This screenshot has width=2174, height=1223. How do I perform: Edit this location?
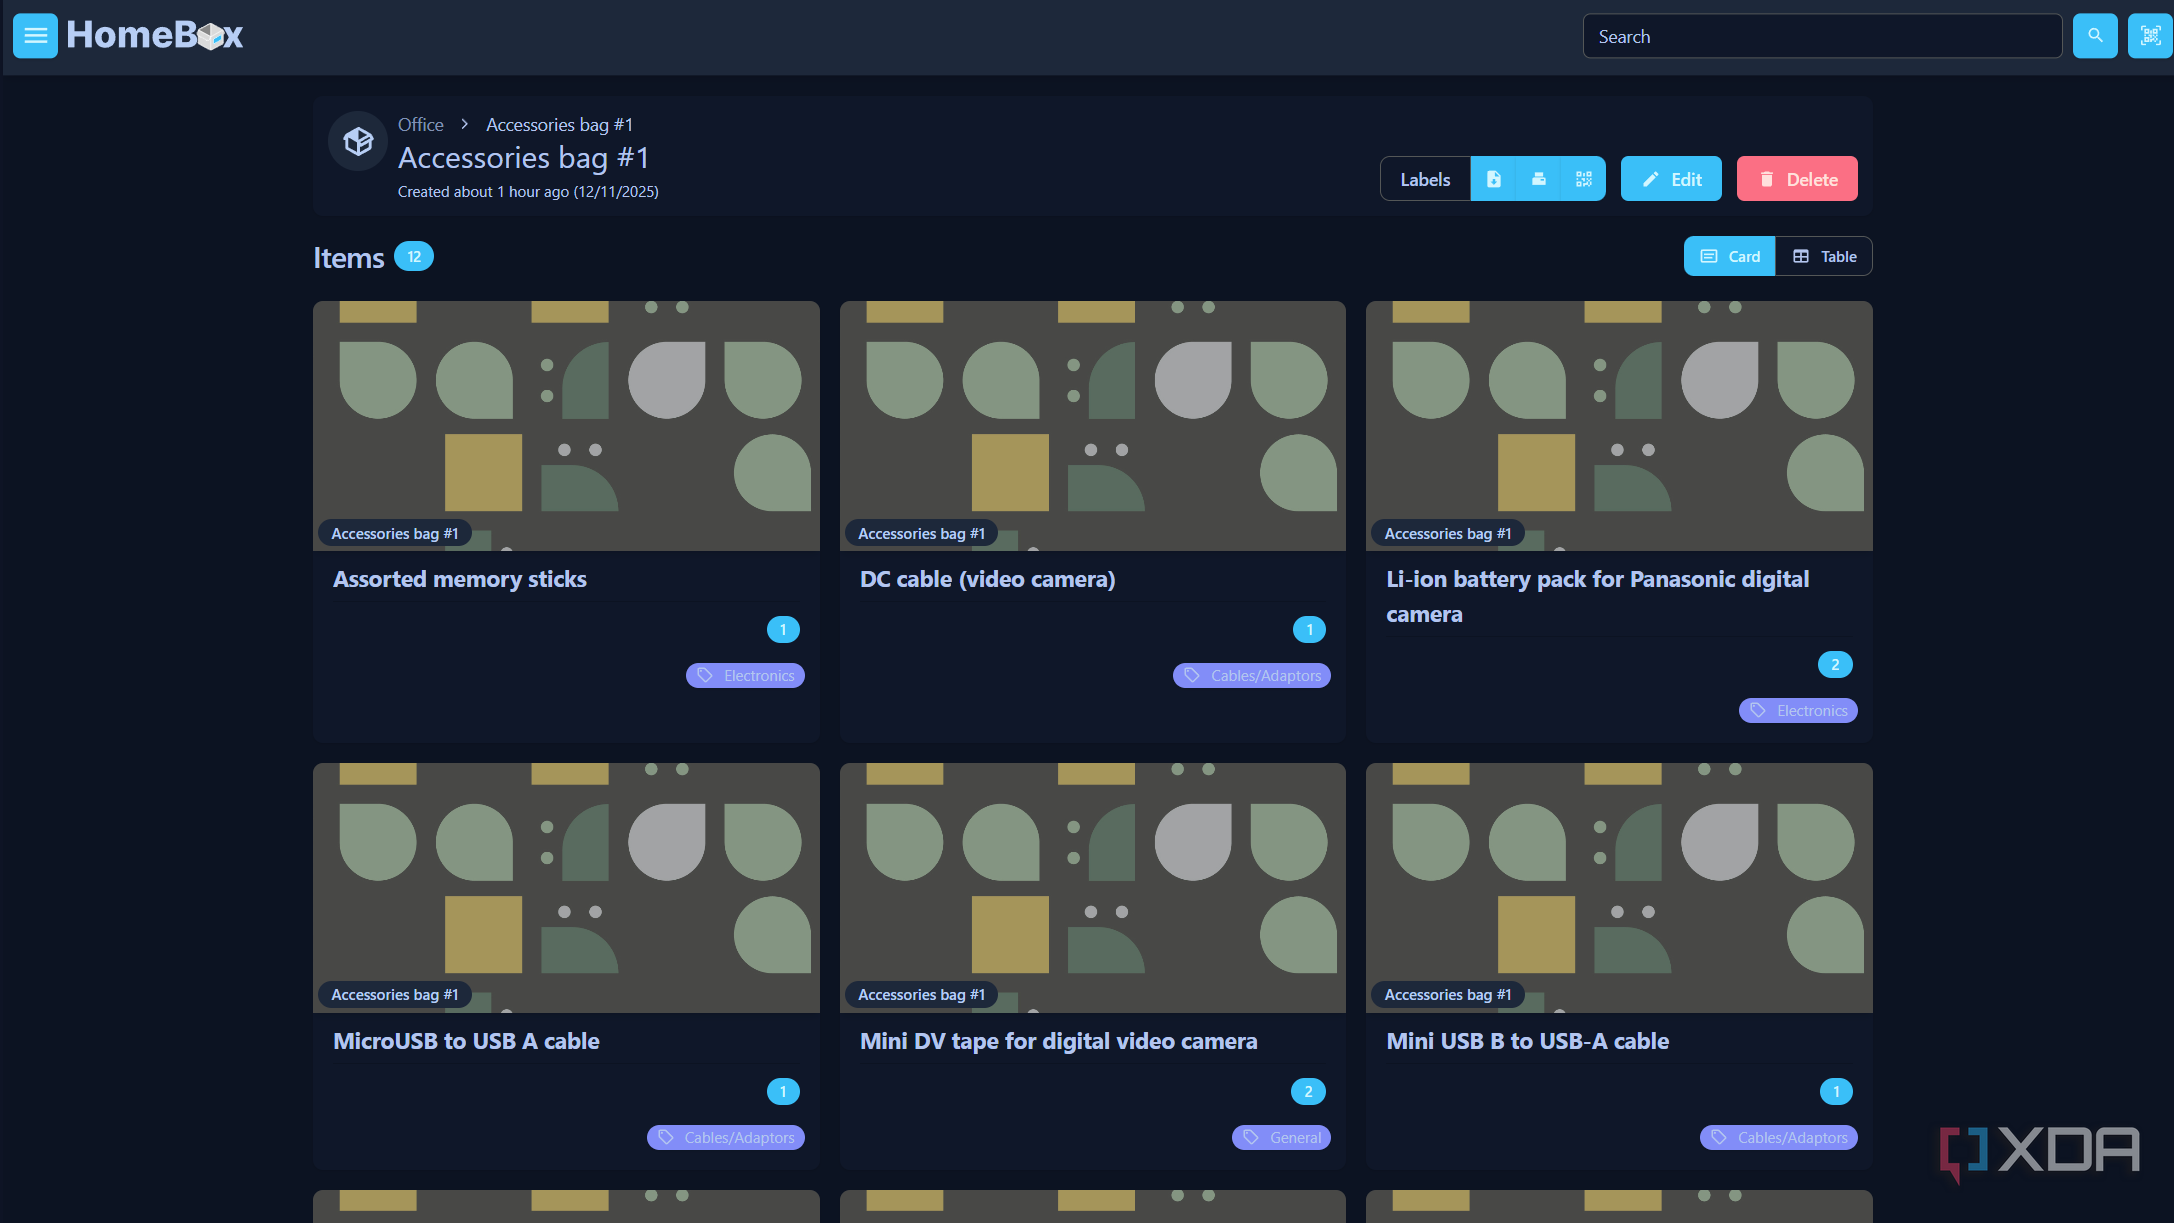tap(1671, 179)
